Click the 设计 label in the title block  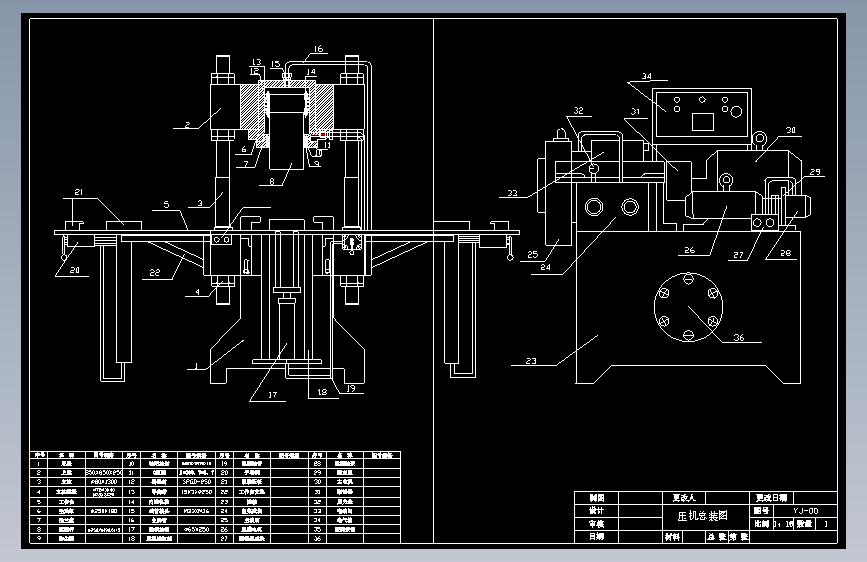pyautogui.click(x=596, y=510)
